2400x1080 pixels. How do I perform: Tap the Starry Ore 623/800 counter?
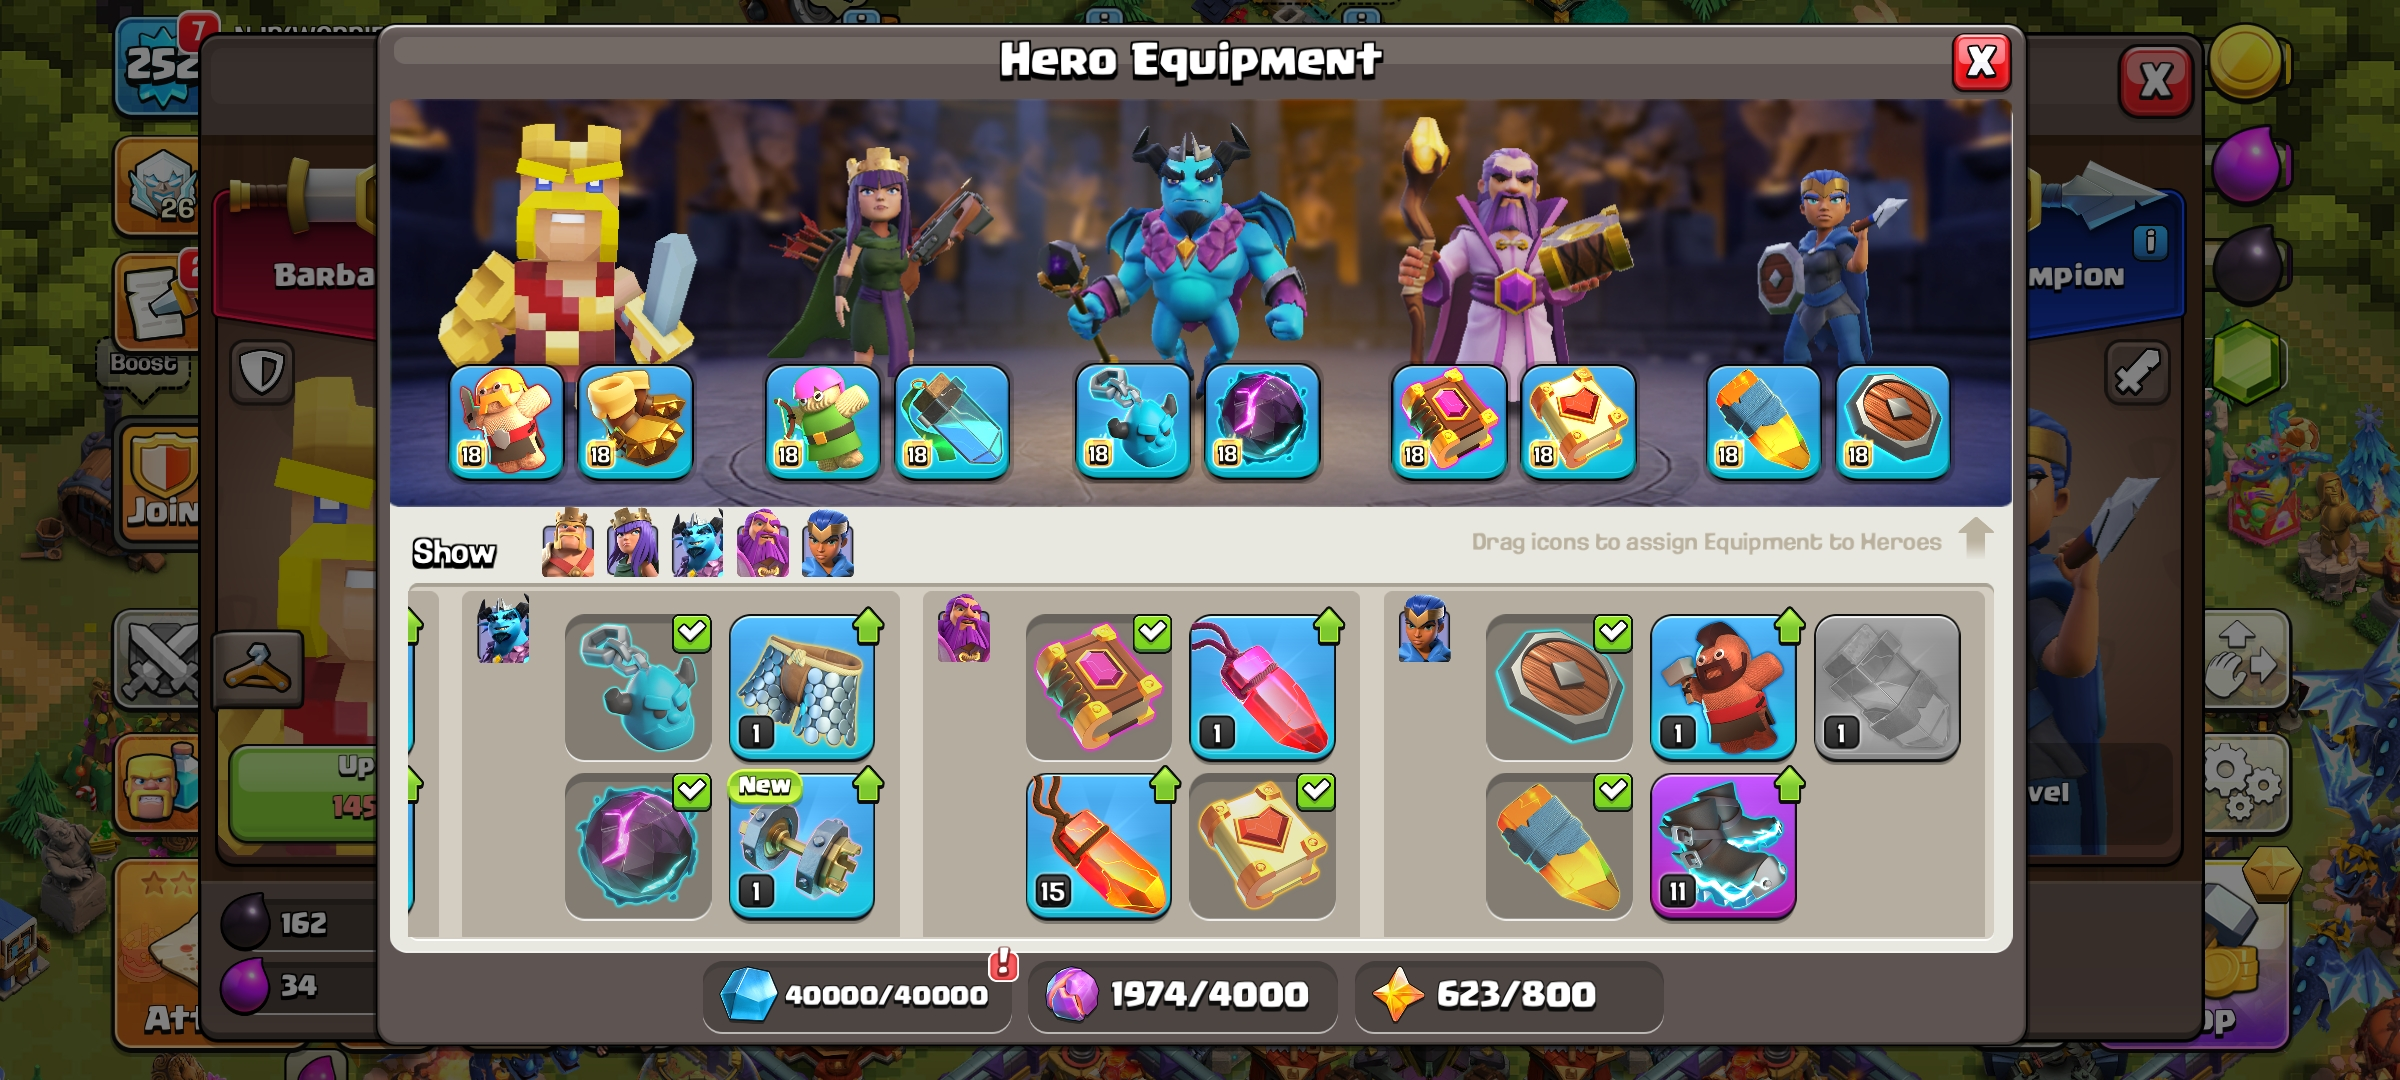click(x=1509, y=995)
